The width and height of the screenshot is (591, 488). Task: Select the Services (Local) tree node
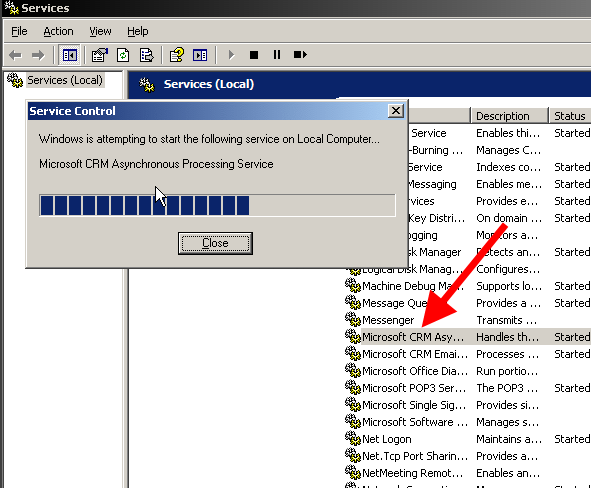(64, 80)
